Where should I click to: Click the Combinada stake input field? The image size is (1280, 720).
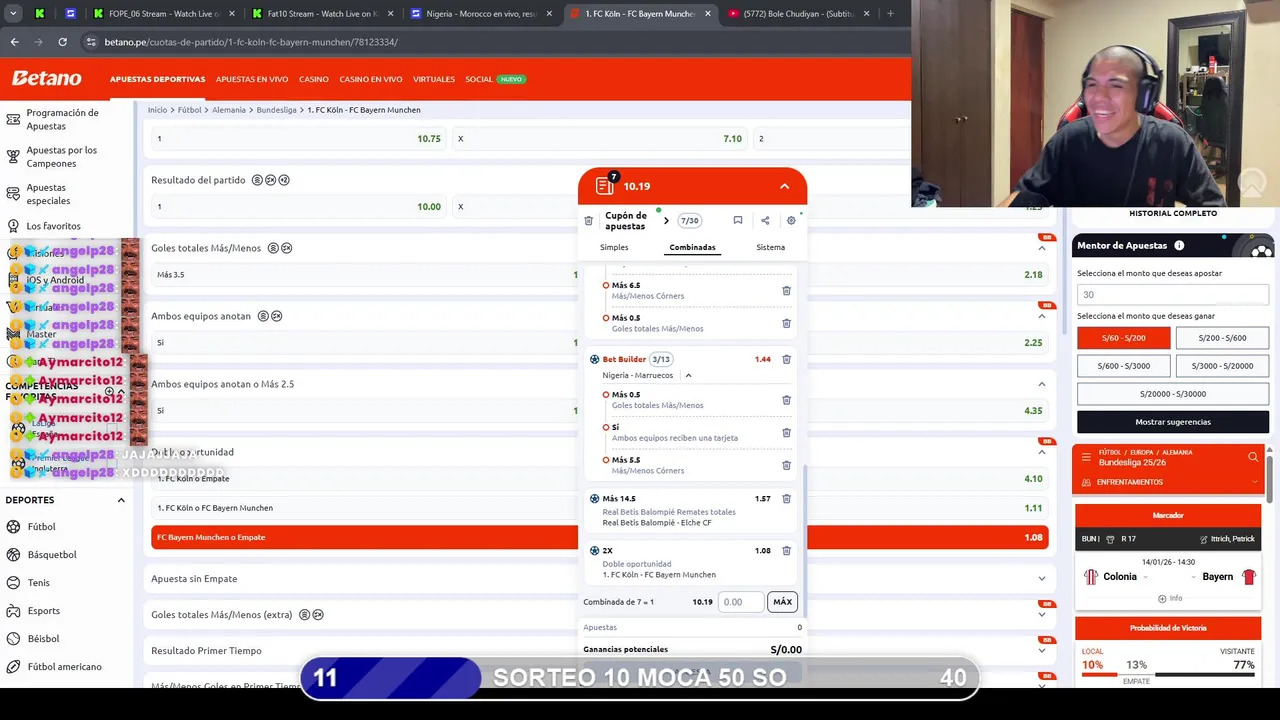741,602
